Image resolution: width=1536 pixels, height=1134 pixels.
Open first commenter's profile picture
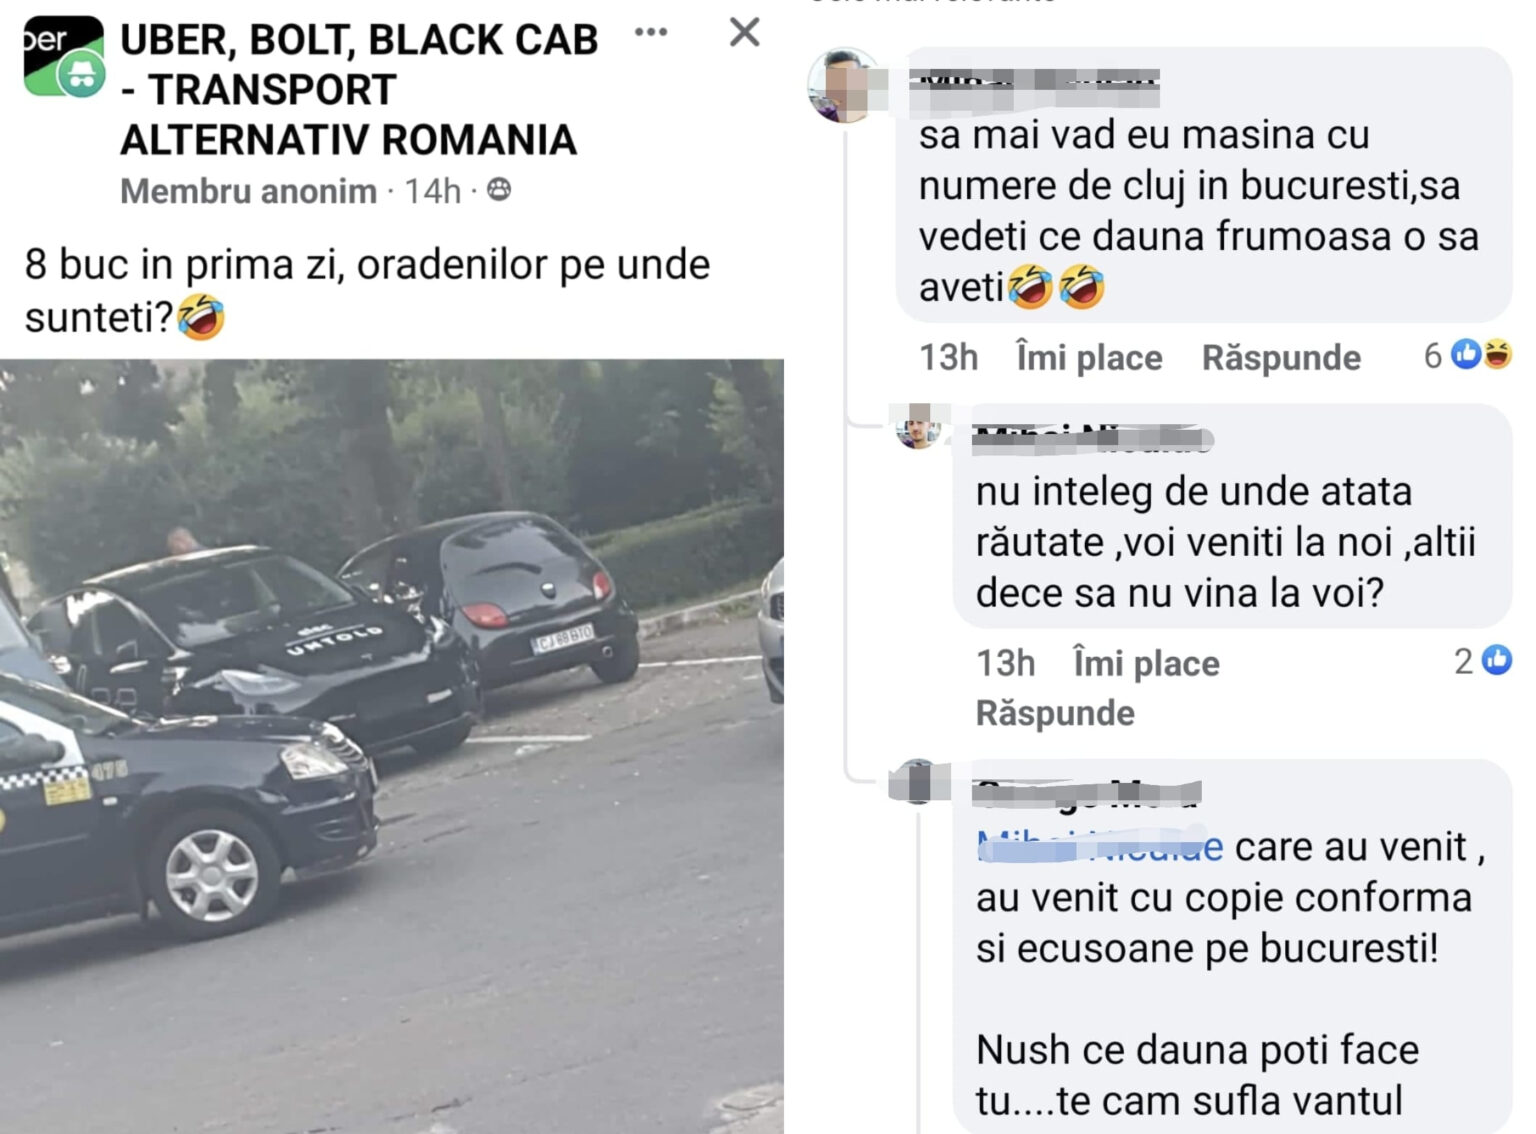tap(845, 86)
